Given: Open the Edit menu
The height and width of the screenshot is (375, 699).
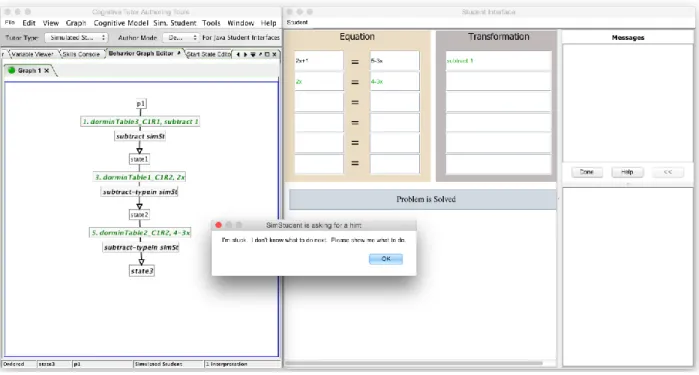Looking at the screenshot, I should (29, 23).
